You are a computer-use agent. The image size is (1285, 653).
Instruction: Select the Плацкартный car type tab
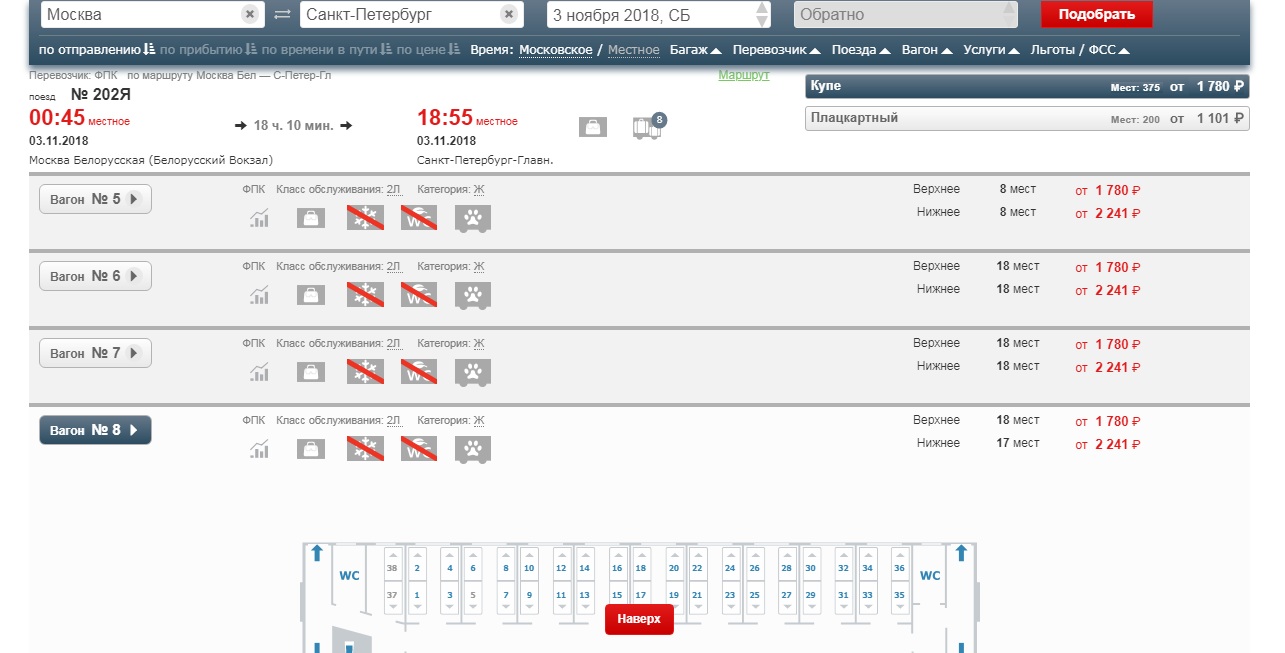1027,118
